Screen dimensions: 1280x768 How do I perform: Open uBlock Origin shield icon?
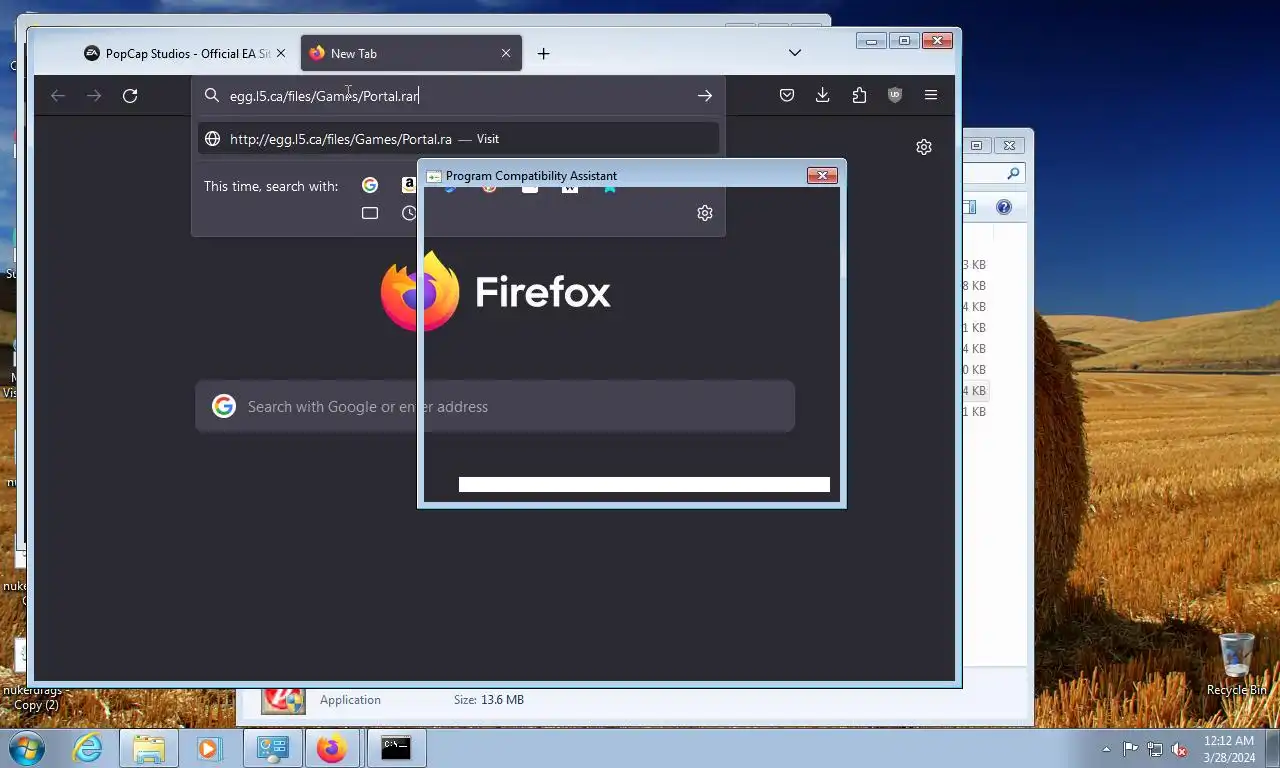click(x=895, y=95)
